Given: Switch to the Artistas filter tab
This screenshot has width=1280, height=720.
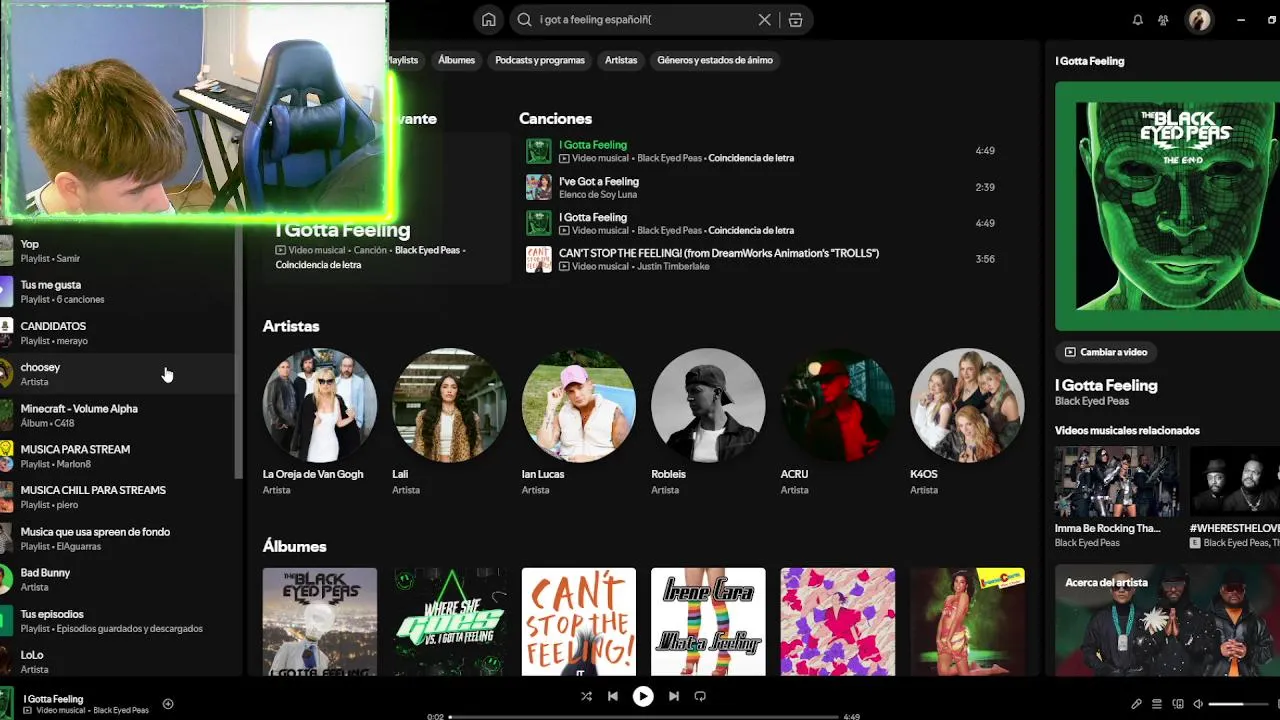Looking at the screenshot, I should click(x=621, y=60).
